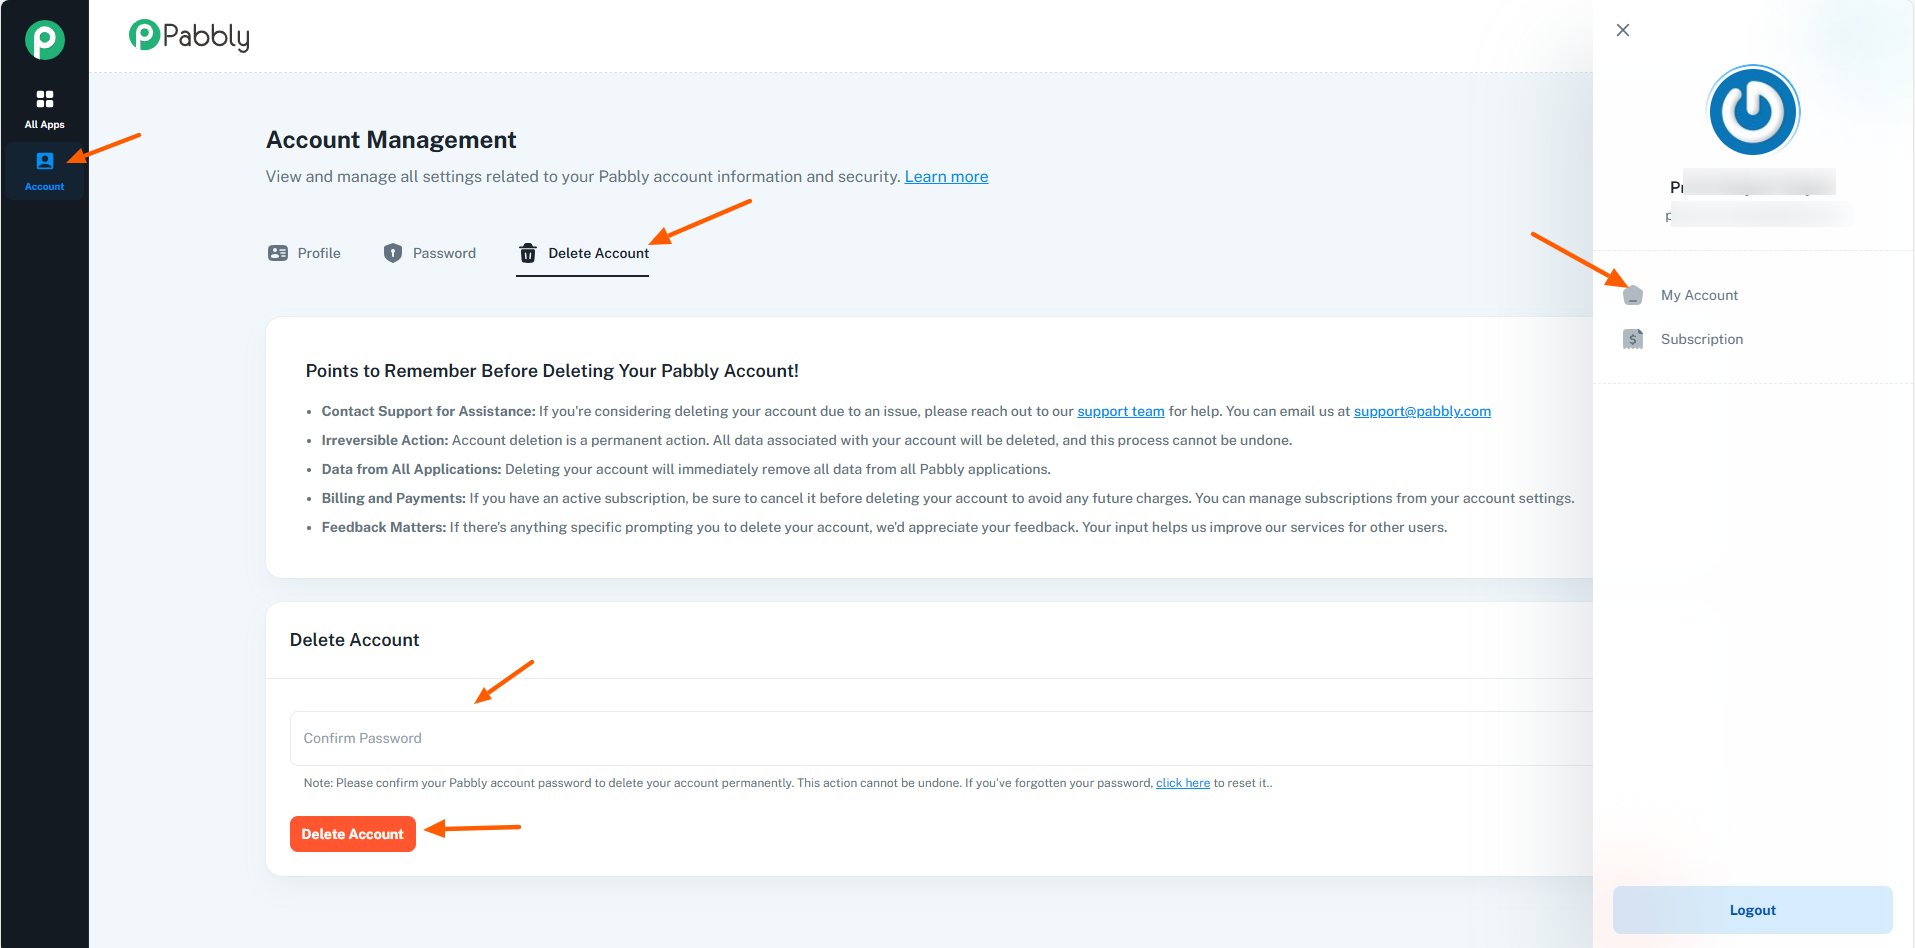The image size is (1915, 948).
Task: Click the Password shield icon
Action: point(393,253)
